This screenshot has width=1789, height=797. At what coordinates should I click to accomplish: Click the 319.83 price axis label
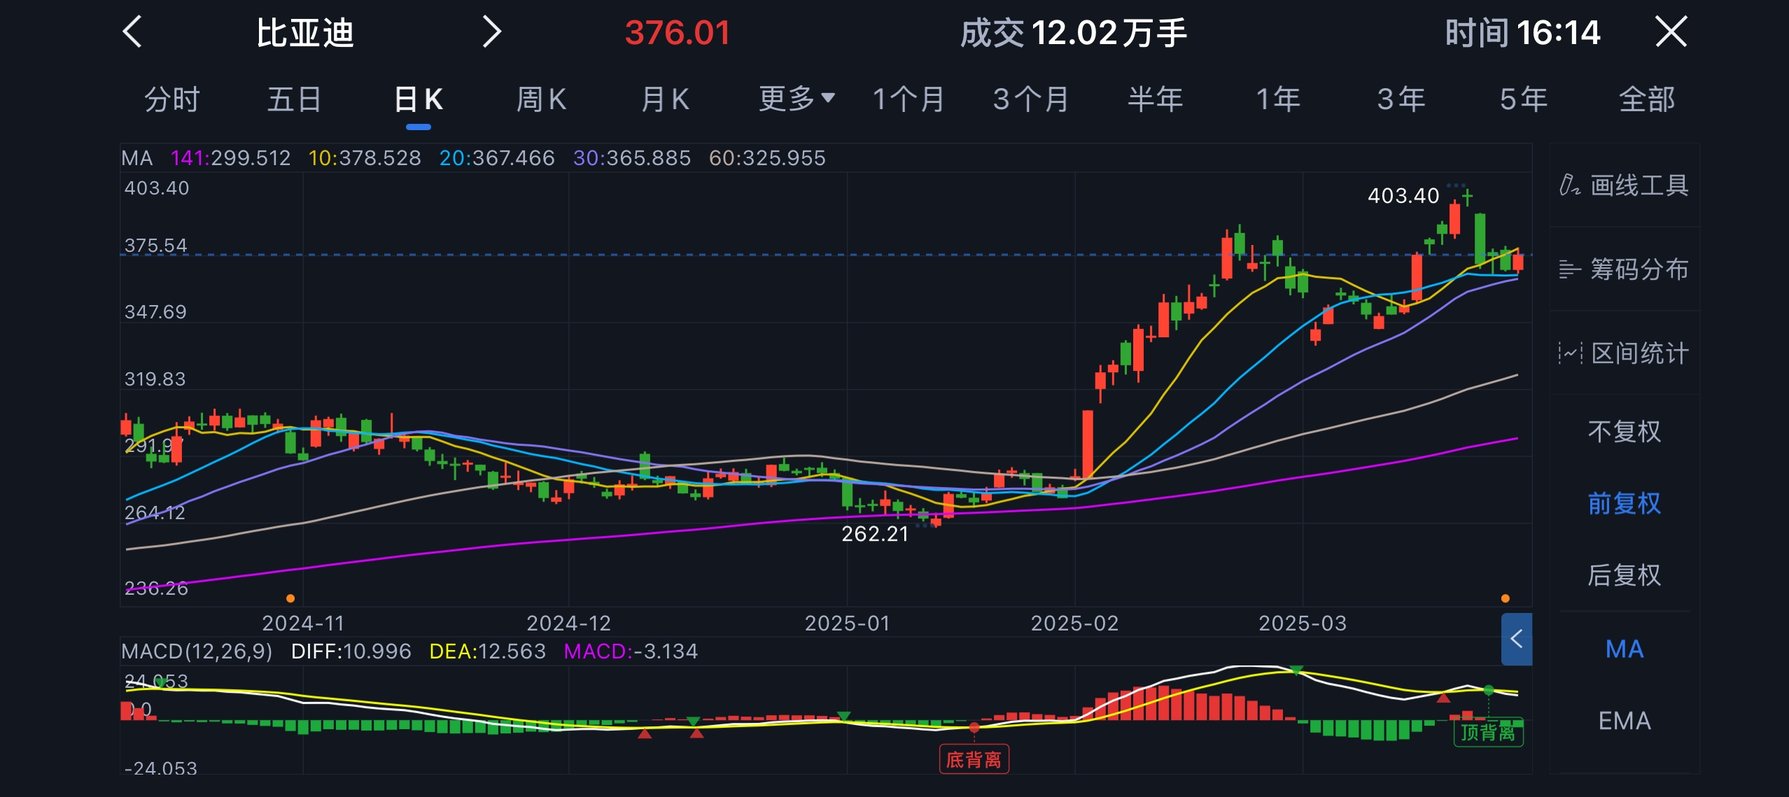tap(155, 379)
